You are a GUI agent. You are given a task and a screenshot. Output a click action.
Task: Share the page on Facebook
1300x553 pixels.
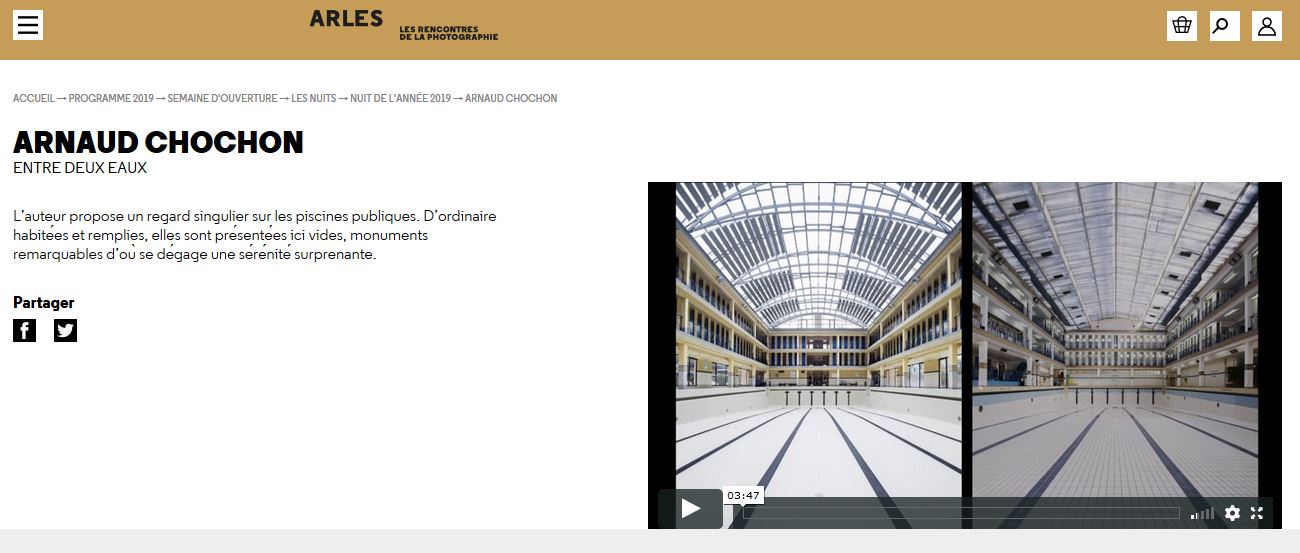tap(24, 330)
